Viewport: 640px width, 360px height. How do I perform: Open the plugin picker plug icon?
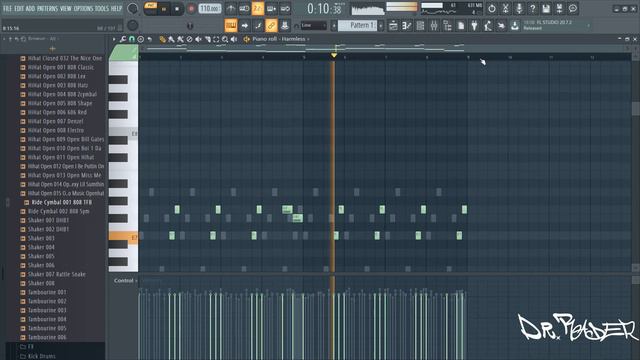click(x=474, y=26)
